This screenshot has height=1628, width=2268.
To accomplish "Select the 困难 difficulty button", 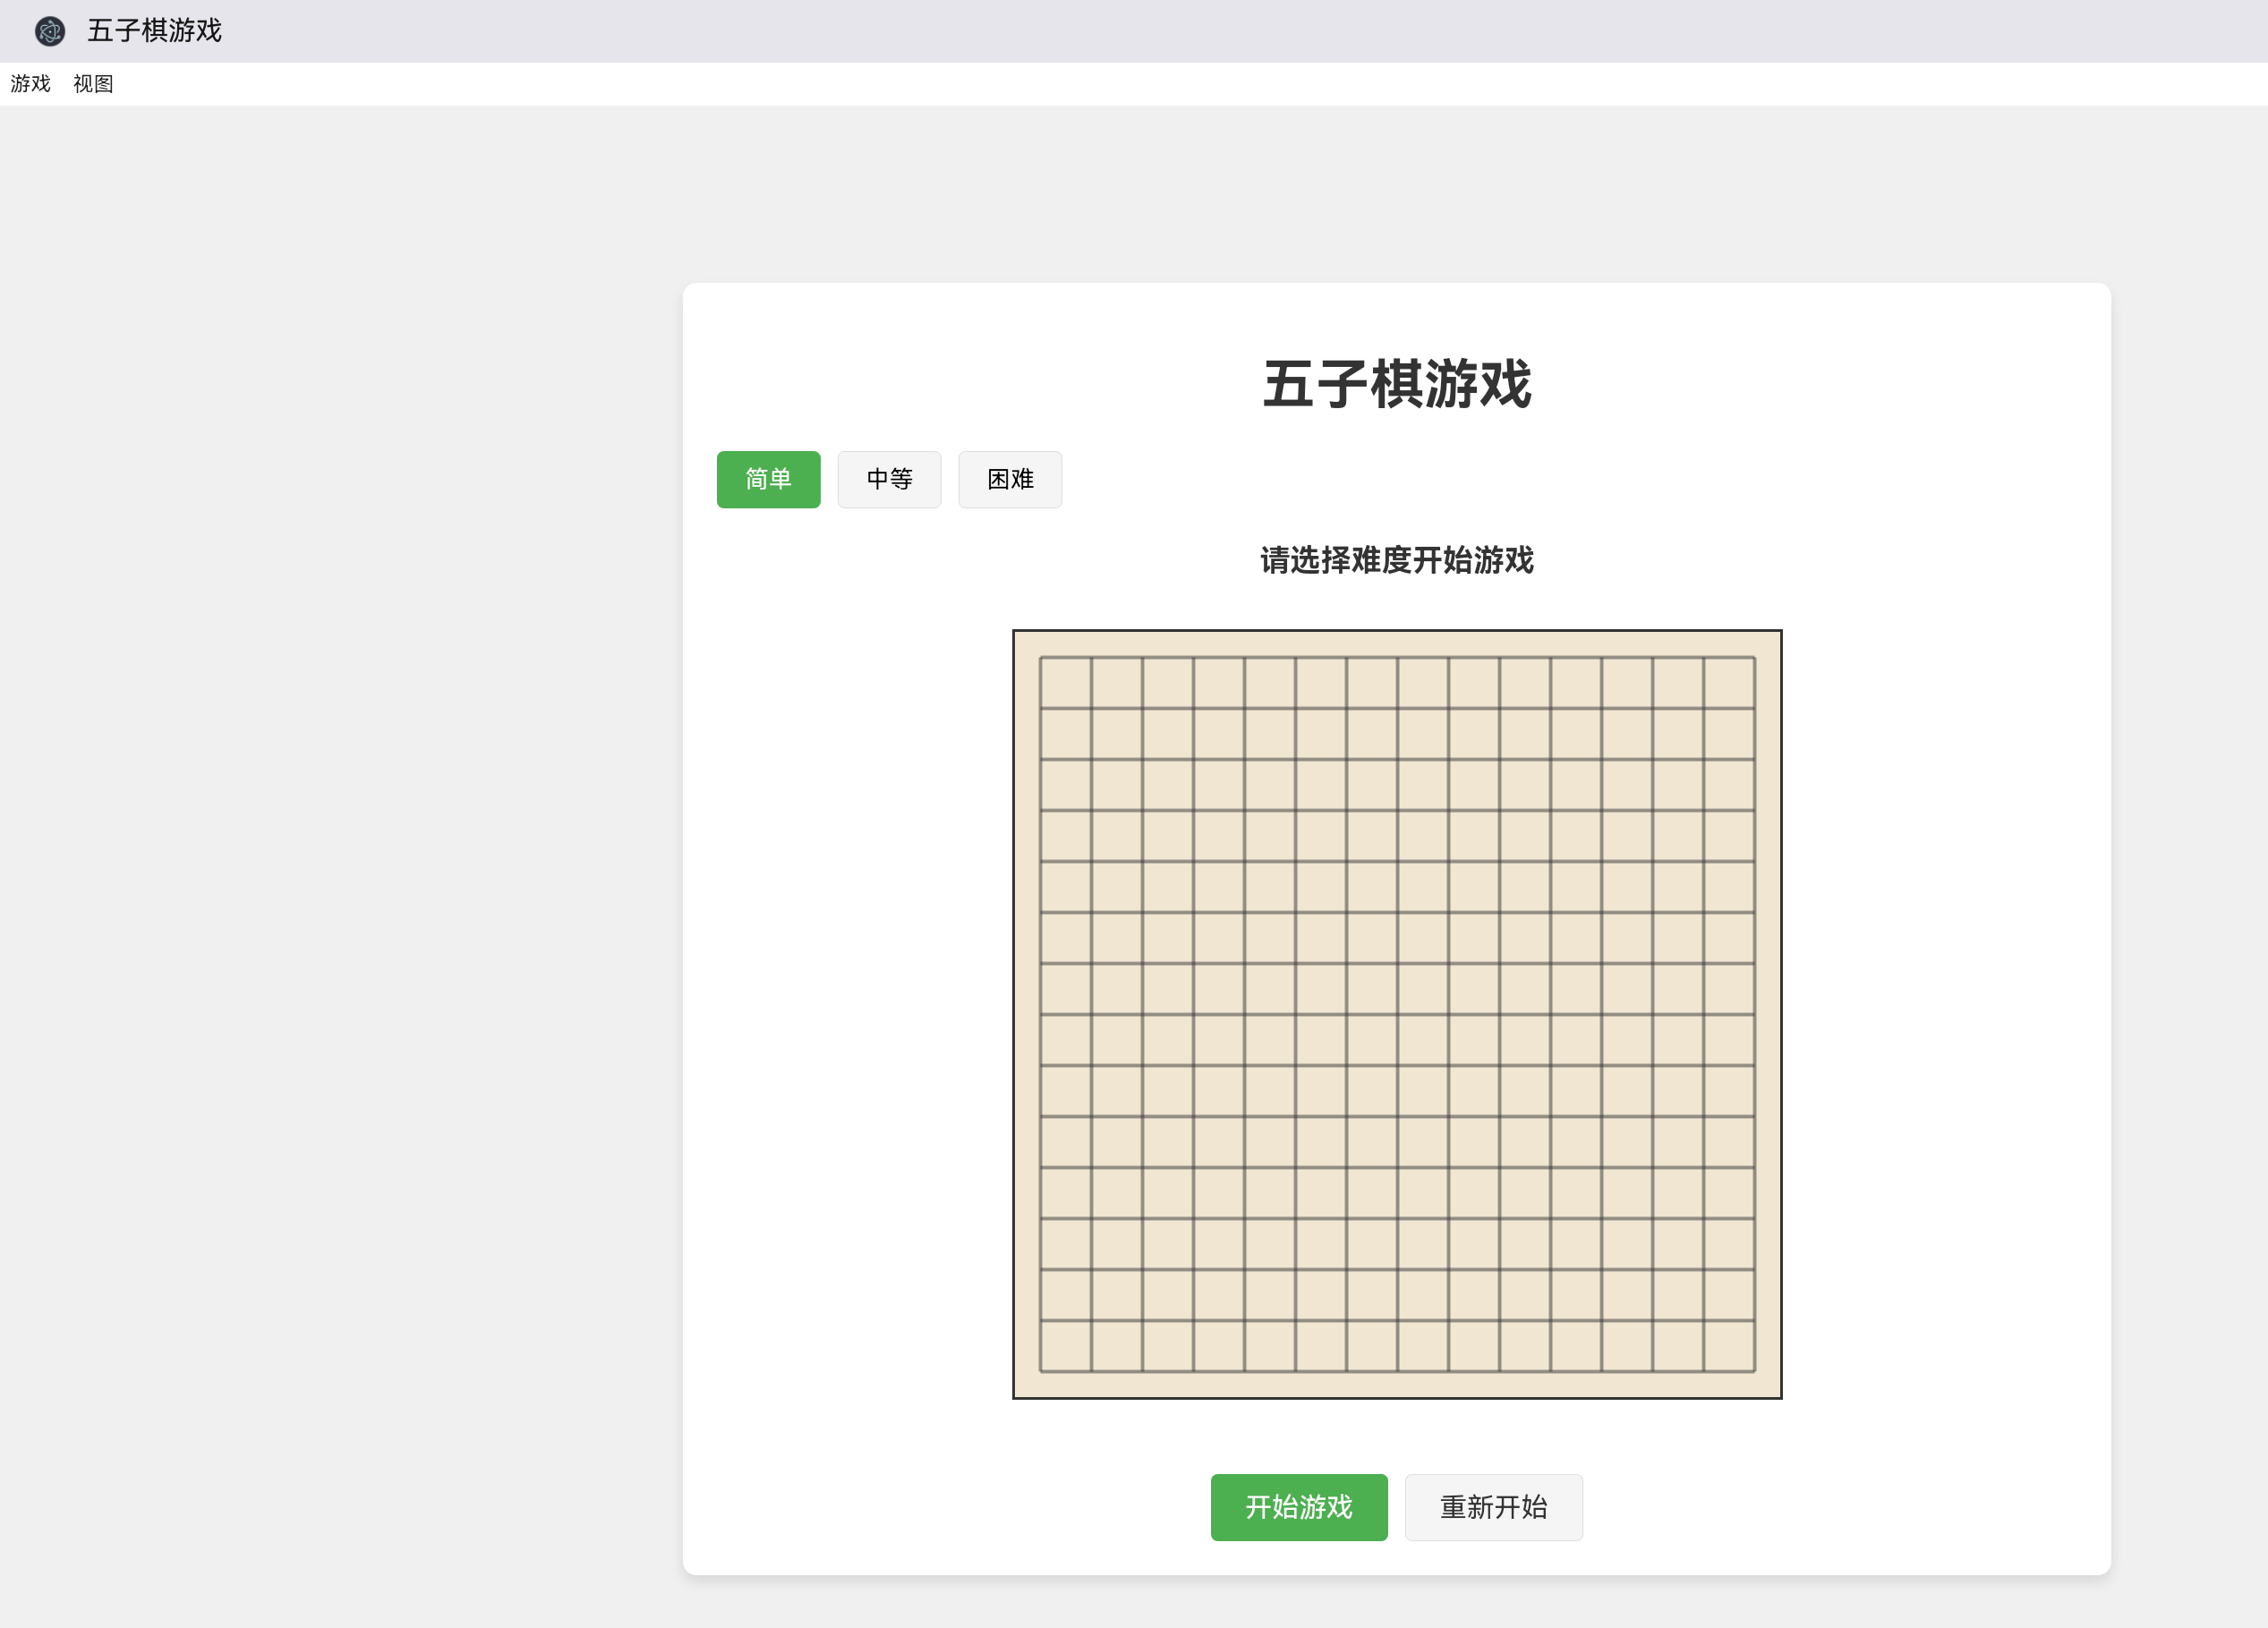I will (1009, 479).
